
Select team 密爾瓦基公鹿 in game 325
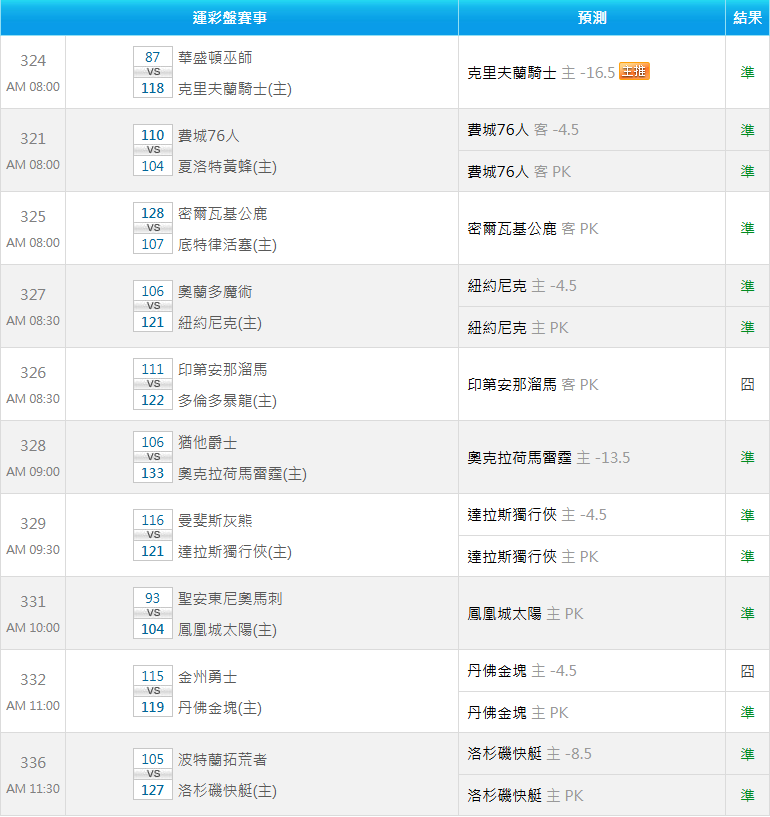(222, 214)
